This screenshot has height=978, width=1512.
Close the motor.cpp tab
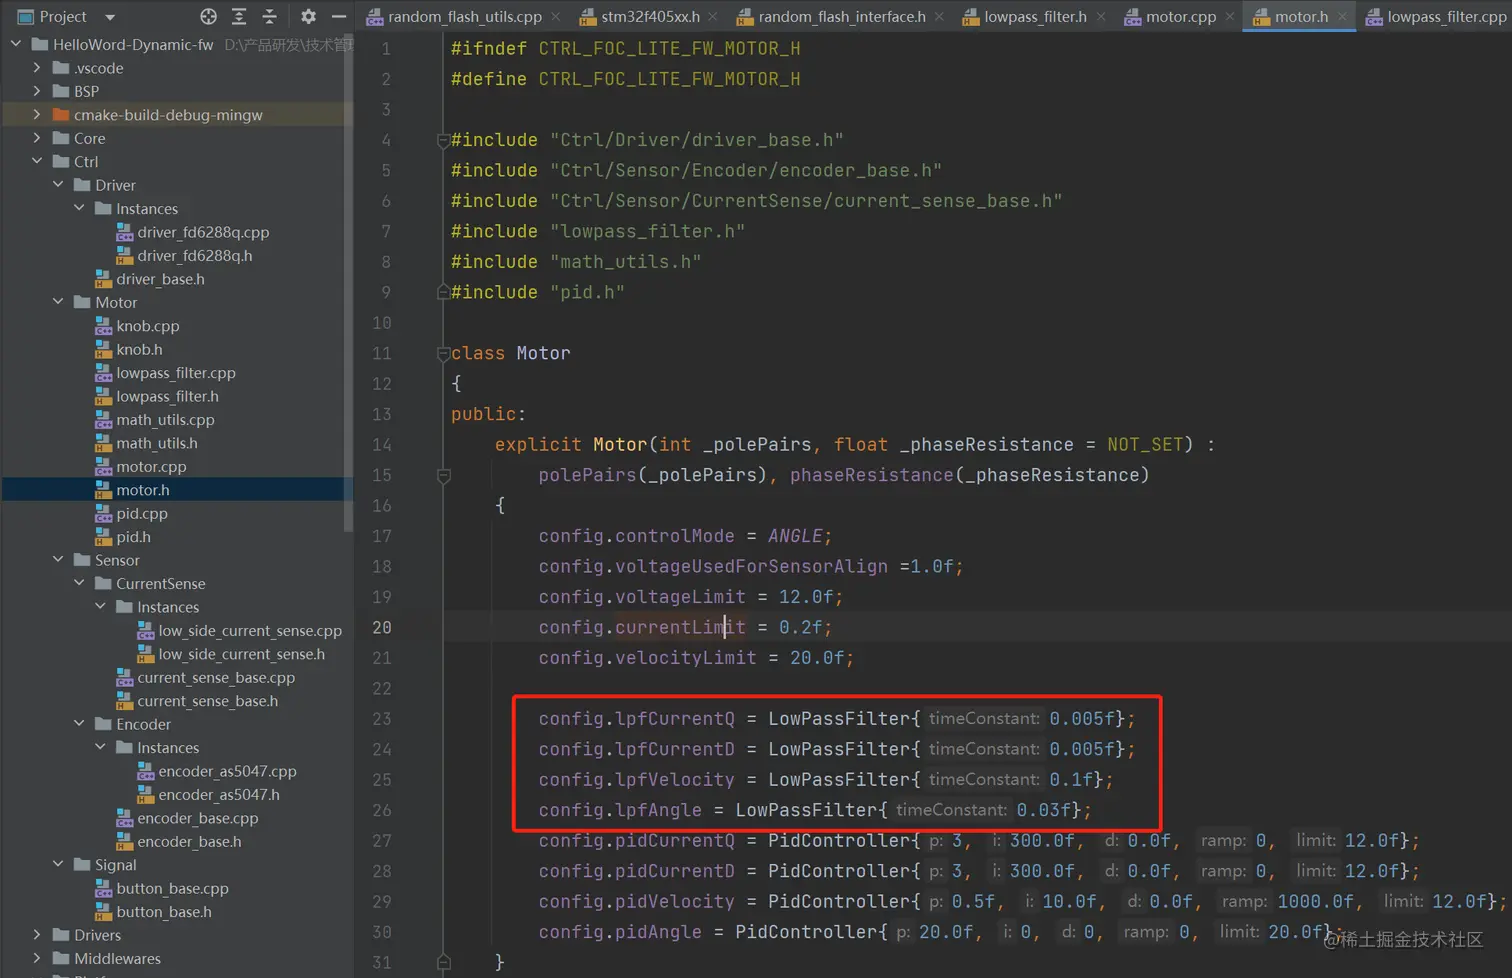pyautogui.click(x=1230, y=17)
